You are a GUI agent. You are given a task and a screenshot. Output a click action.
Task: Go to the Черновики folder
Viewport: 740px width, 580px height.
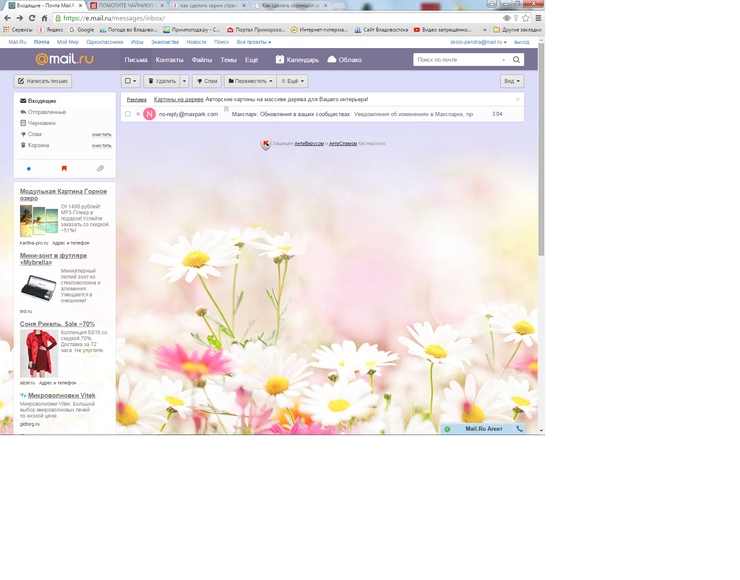coord(42,123)
